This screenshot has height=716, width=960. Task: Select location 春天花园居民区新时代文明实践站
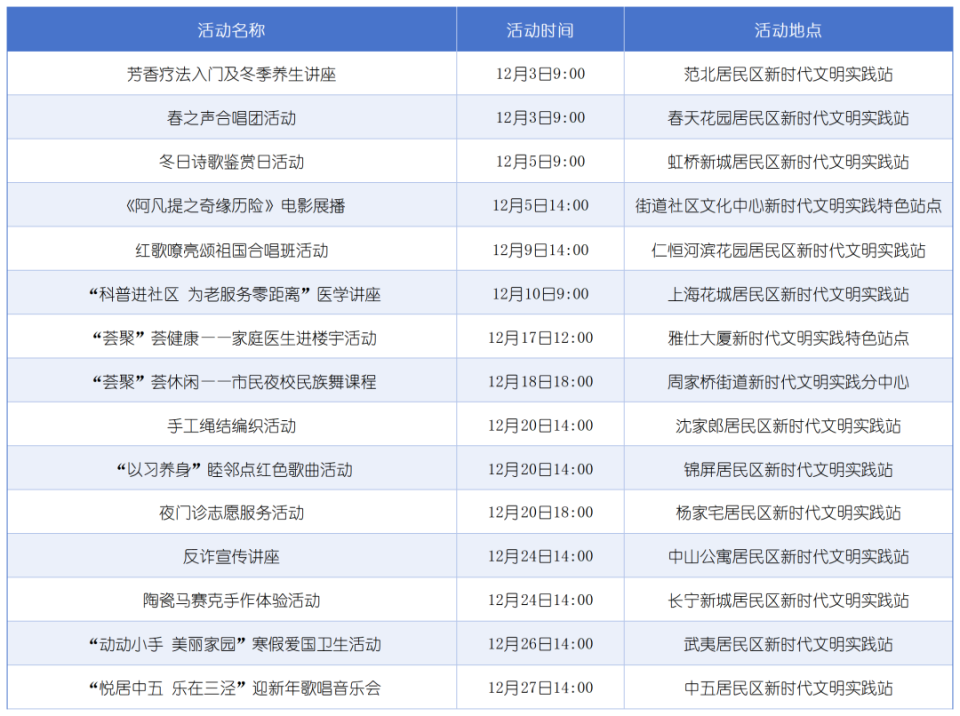(x=788, y=118)
